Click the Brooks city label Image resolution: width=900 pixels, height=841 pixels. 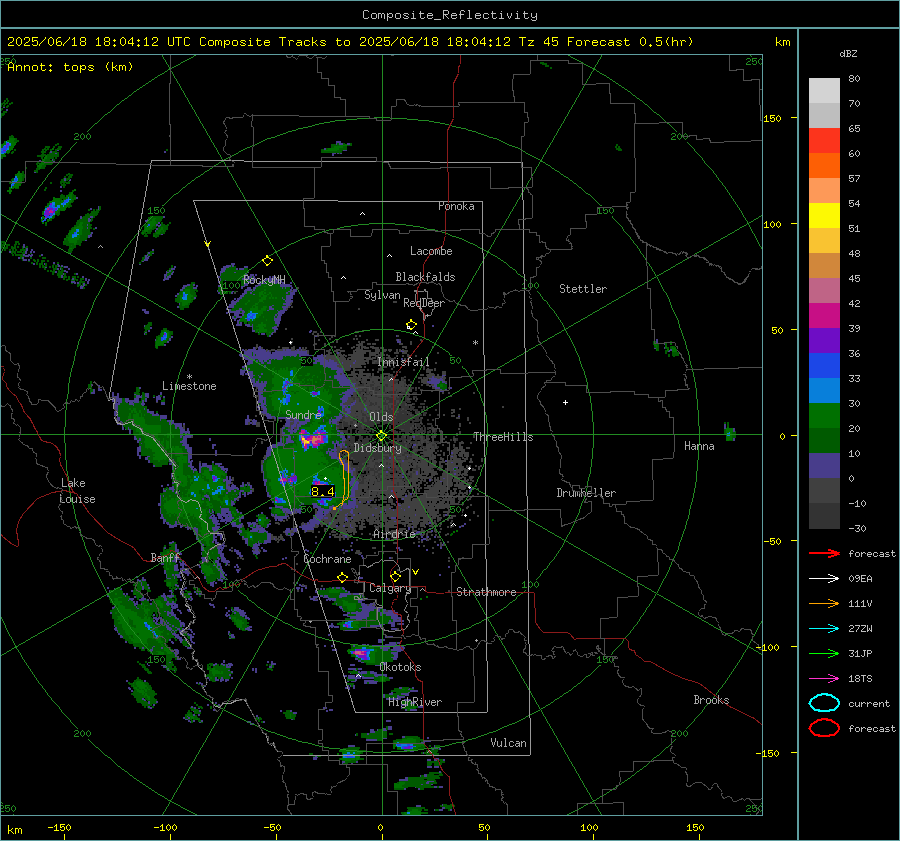[711, 700]
